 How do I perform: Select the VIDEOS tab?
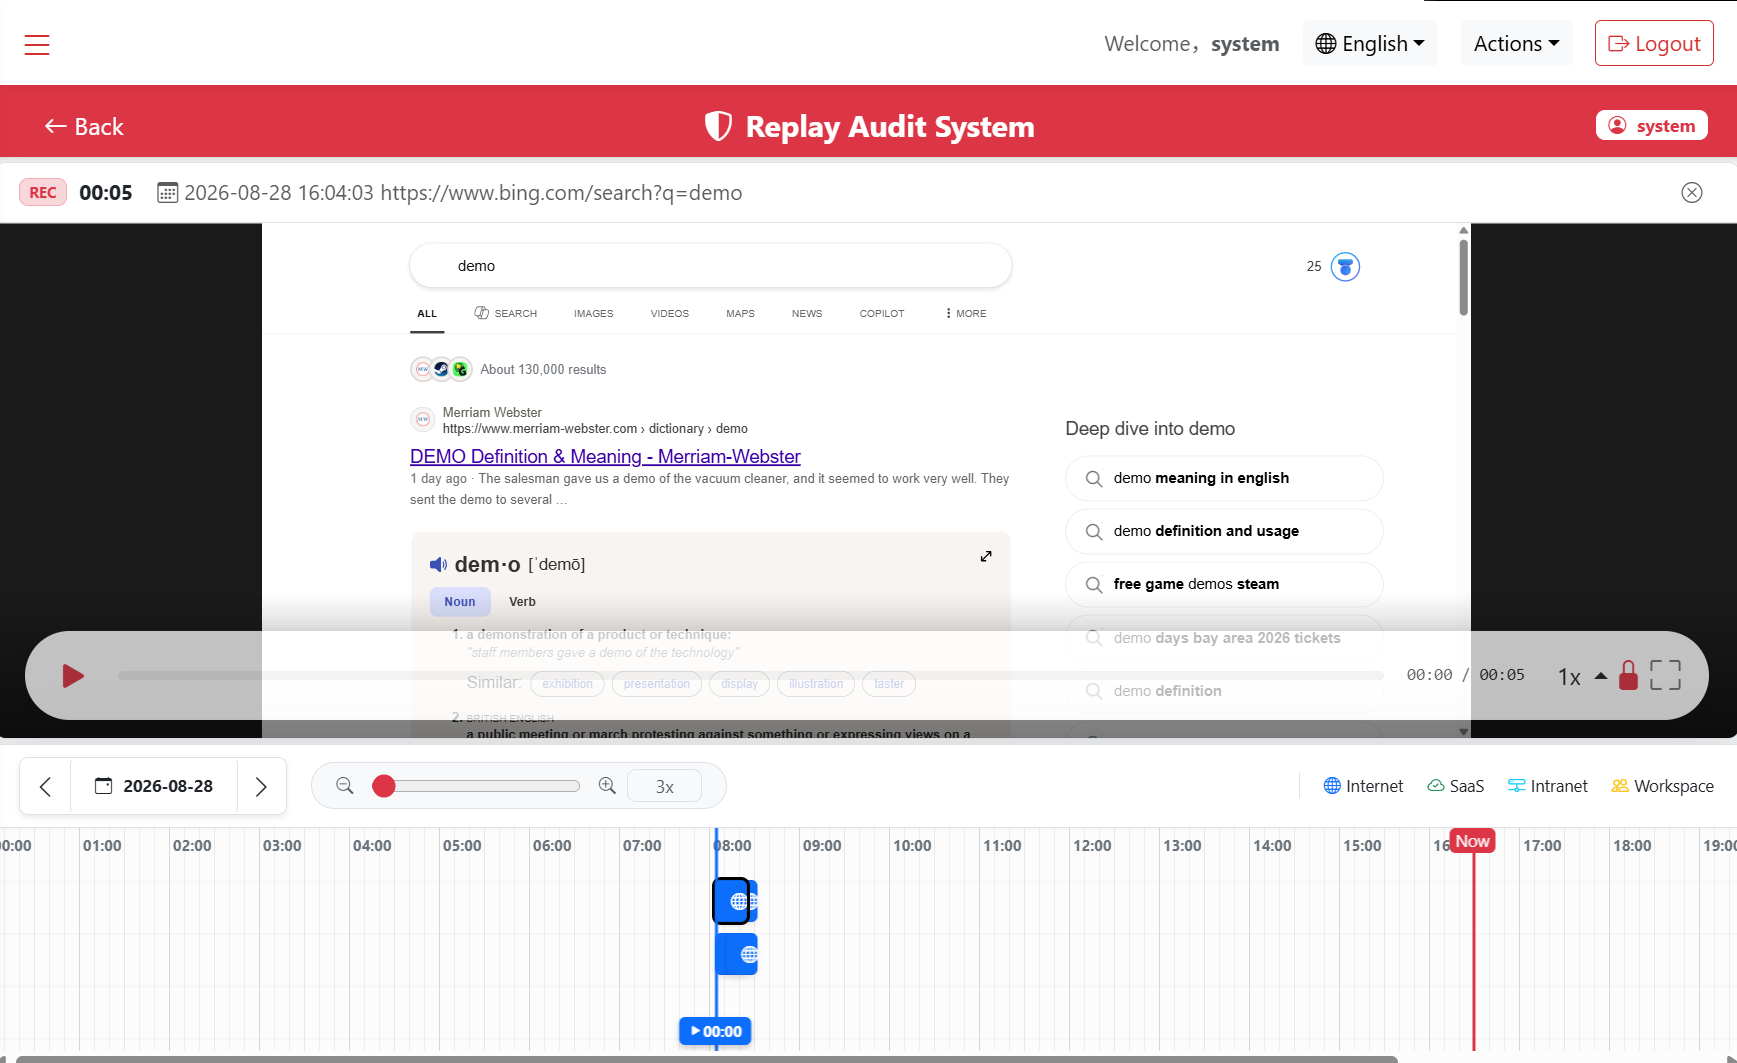(x=669, y=314)
